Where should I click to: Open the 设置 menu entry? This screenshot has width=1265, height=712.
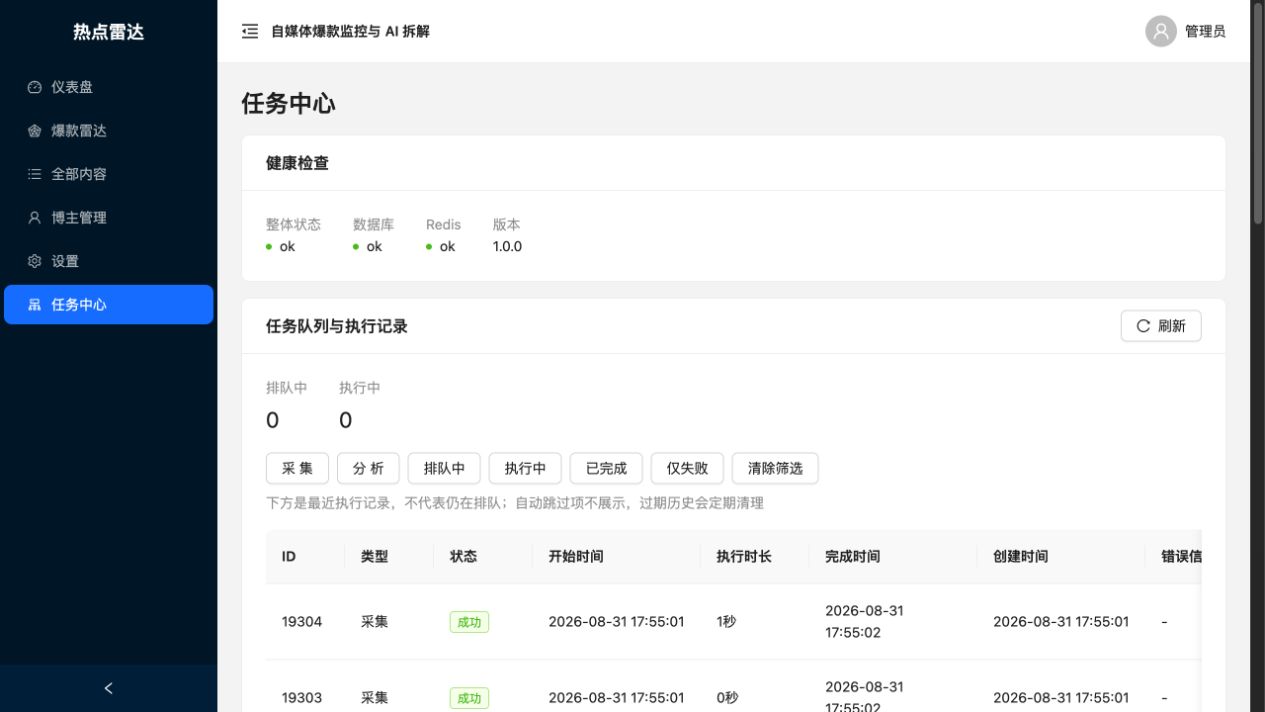coord(108,261)
